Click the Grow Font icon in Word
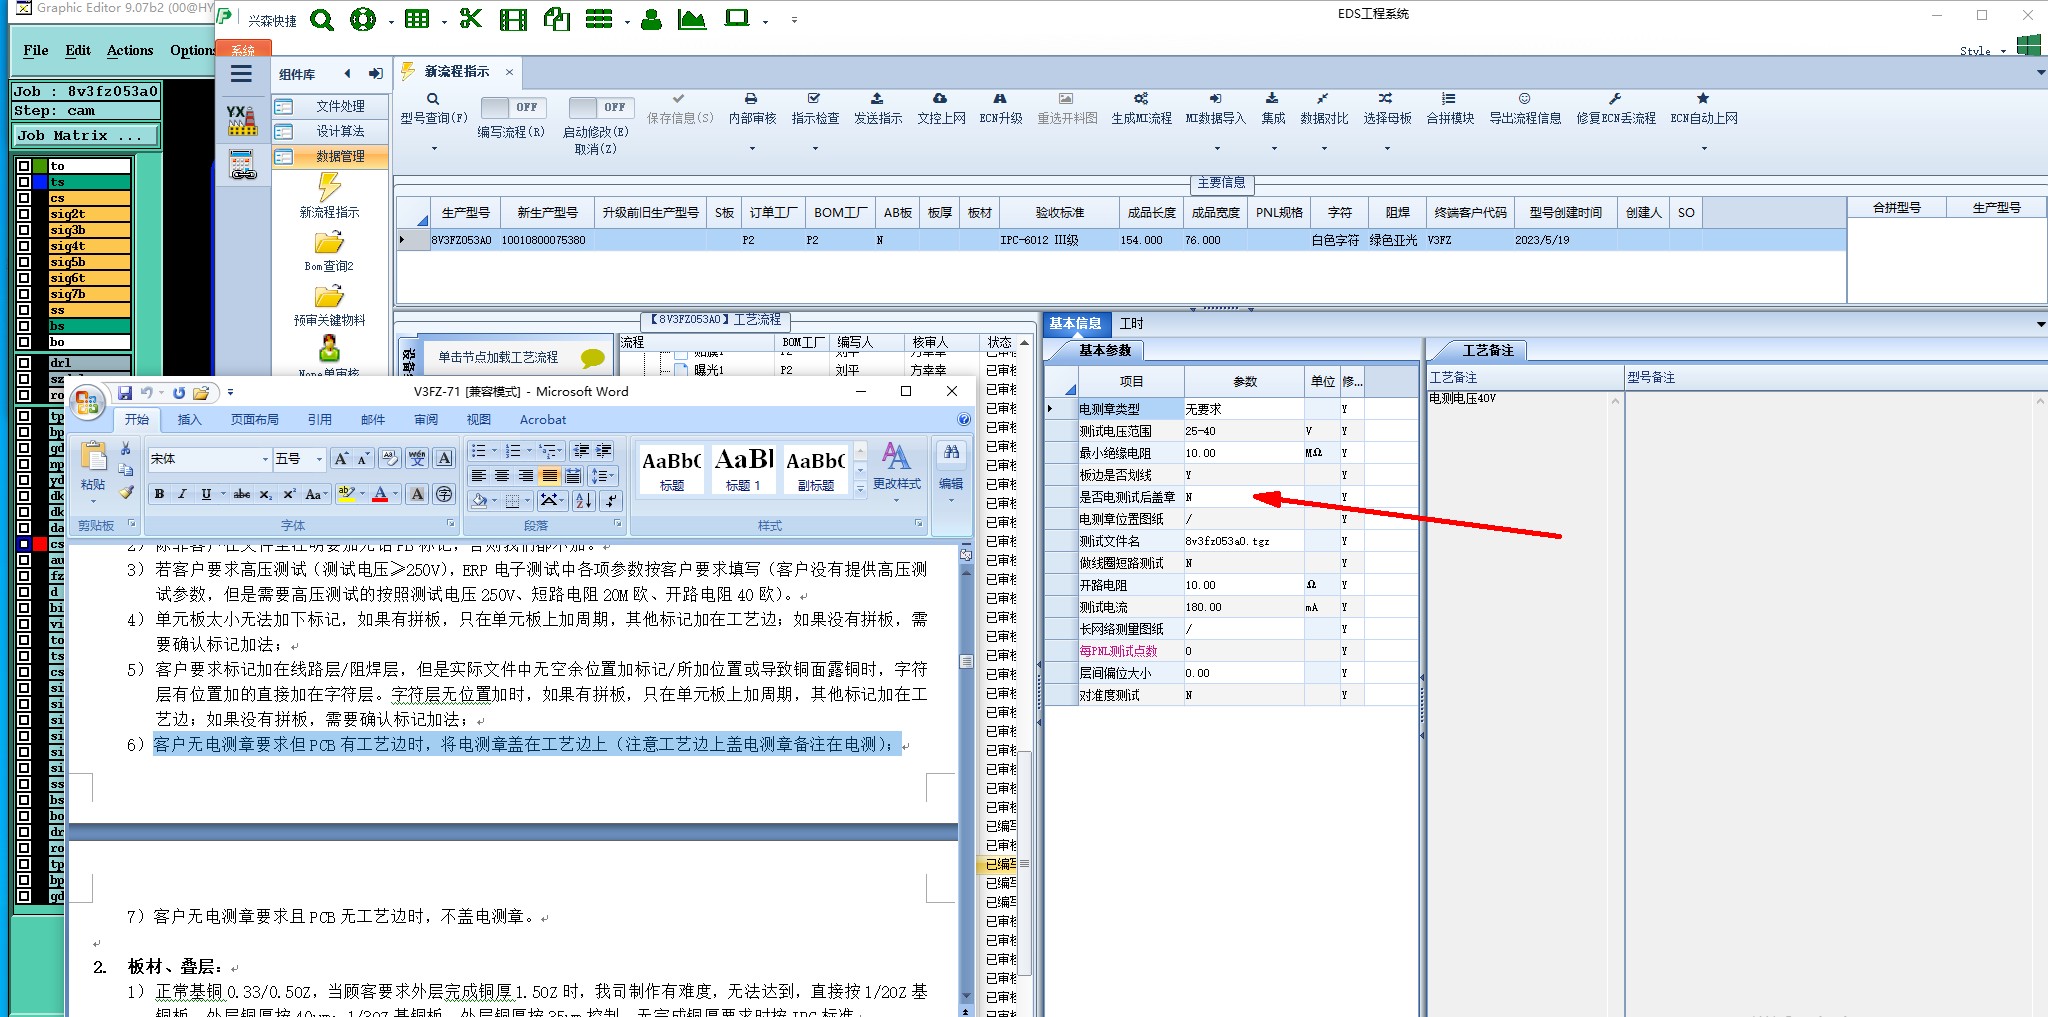 pyautogui.click(x=341, y=459)
